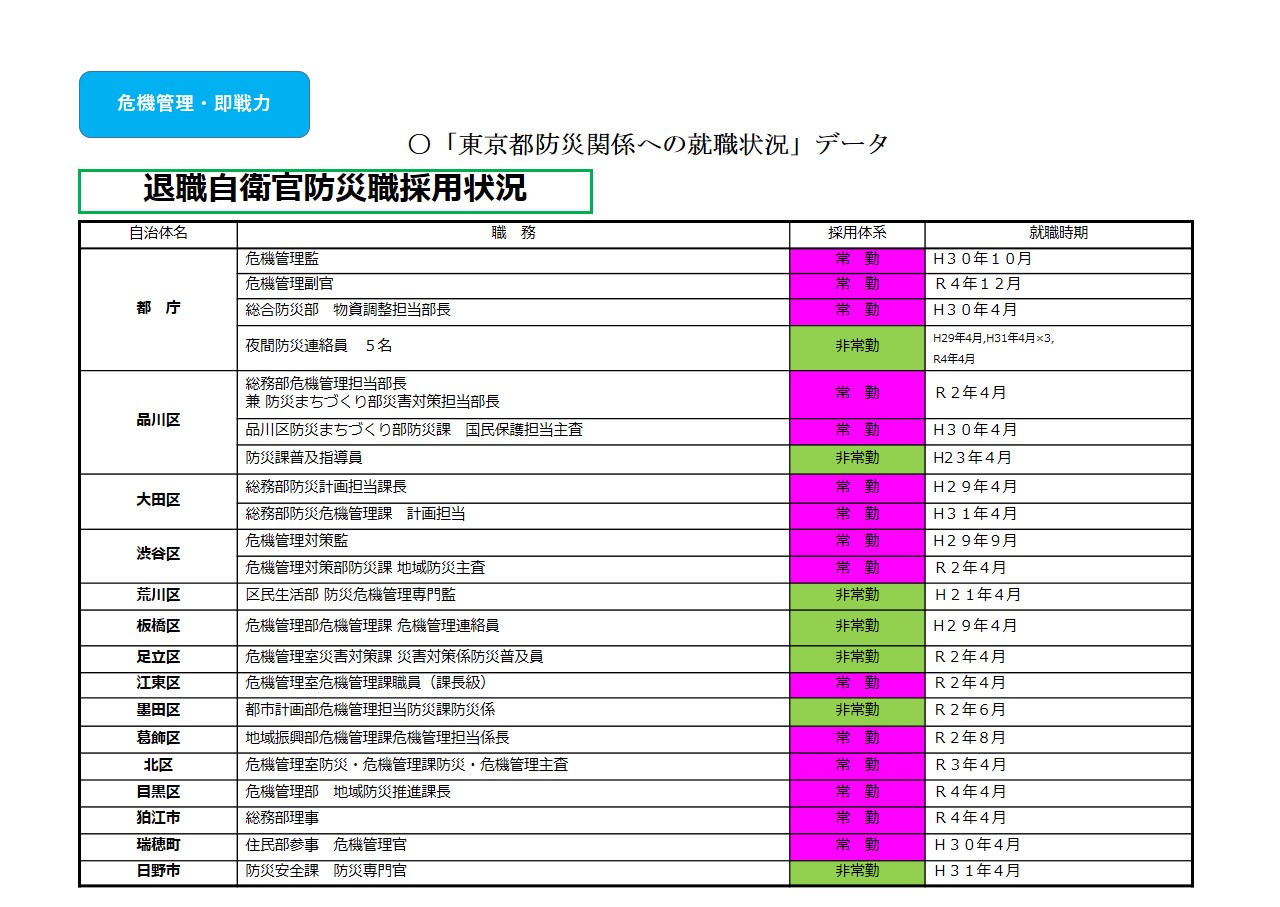
Task: Click the 墨田区 municipality cell
Action: (159, 711)
